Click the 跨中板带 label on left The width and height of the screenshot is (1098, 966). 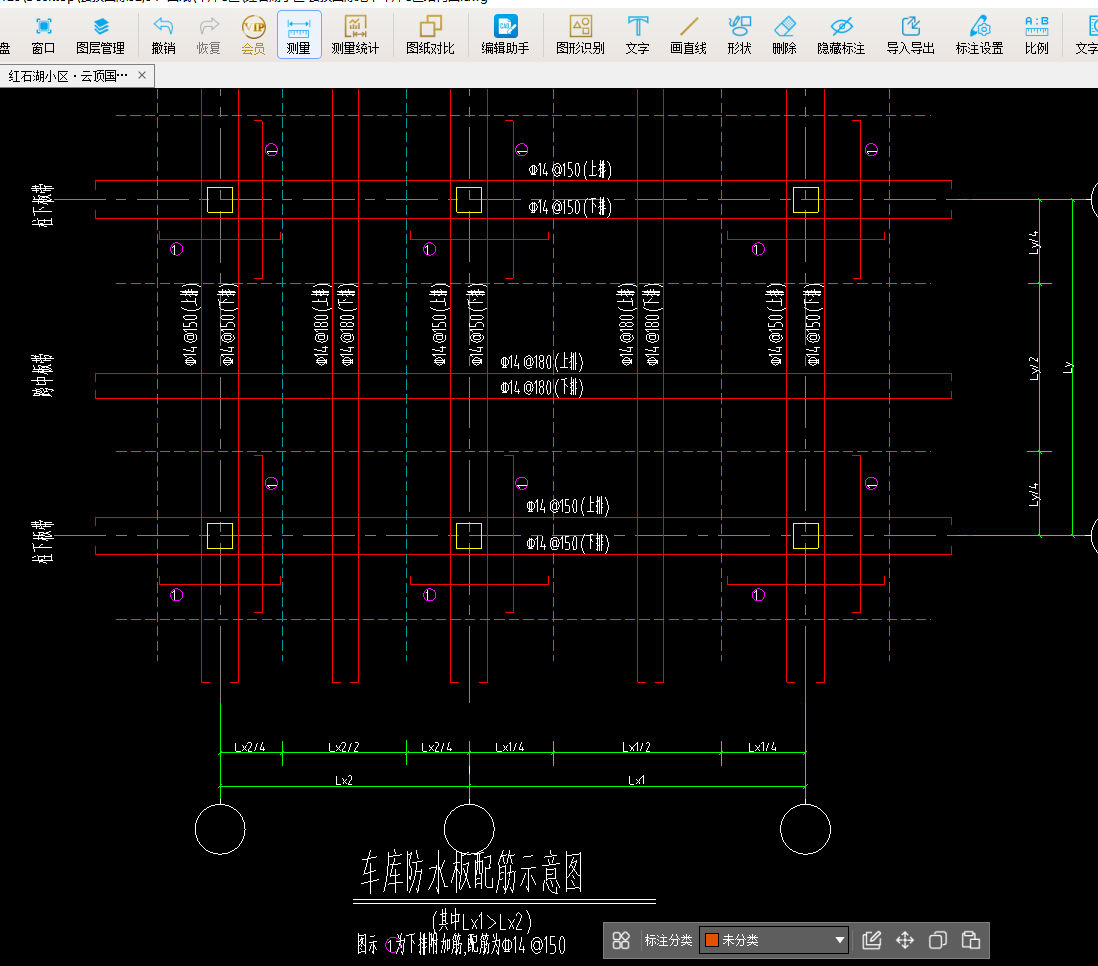[43, 375]
